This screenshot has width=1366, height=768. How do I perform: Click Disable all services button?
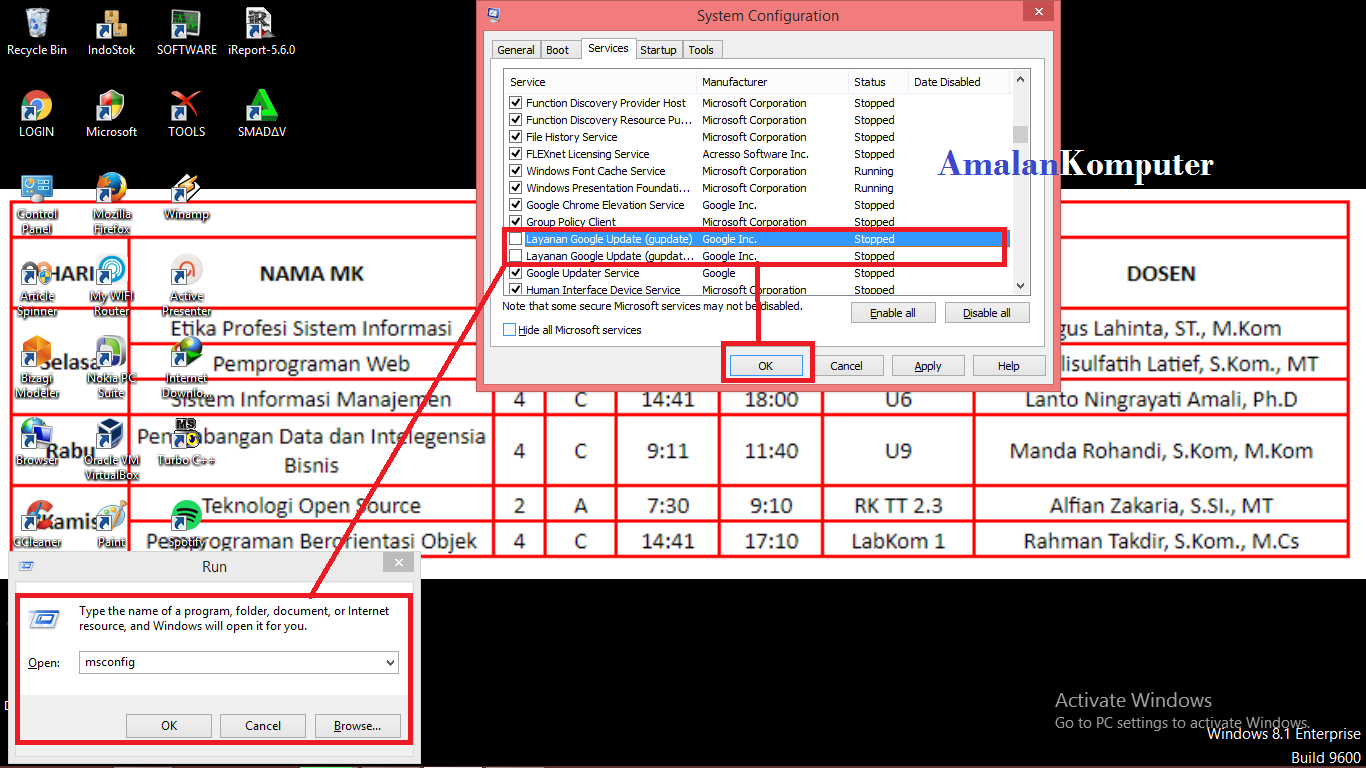coord(987,313)
